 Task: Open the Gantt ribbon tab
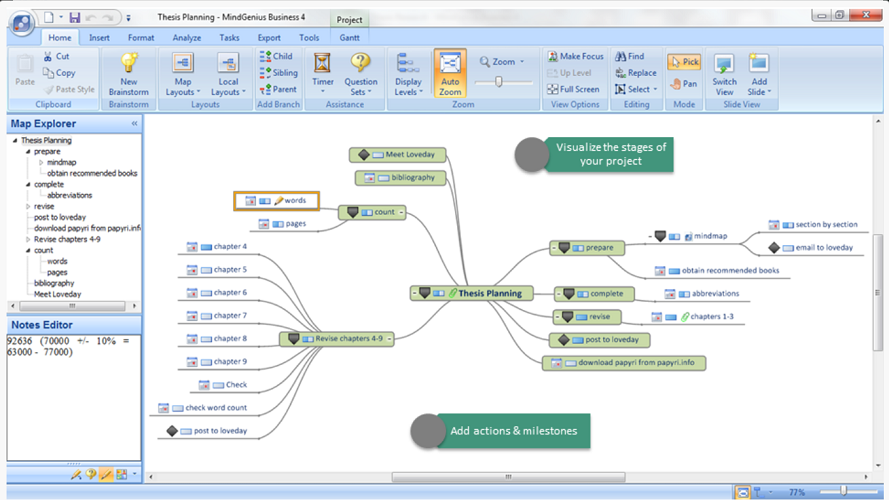tap(349, 38)
